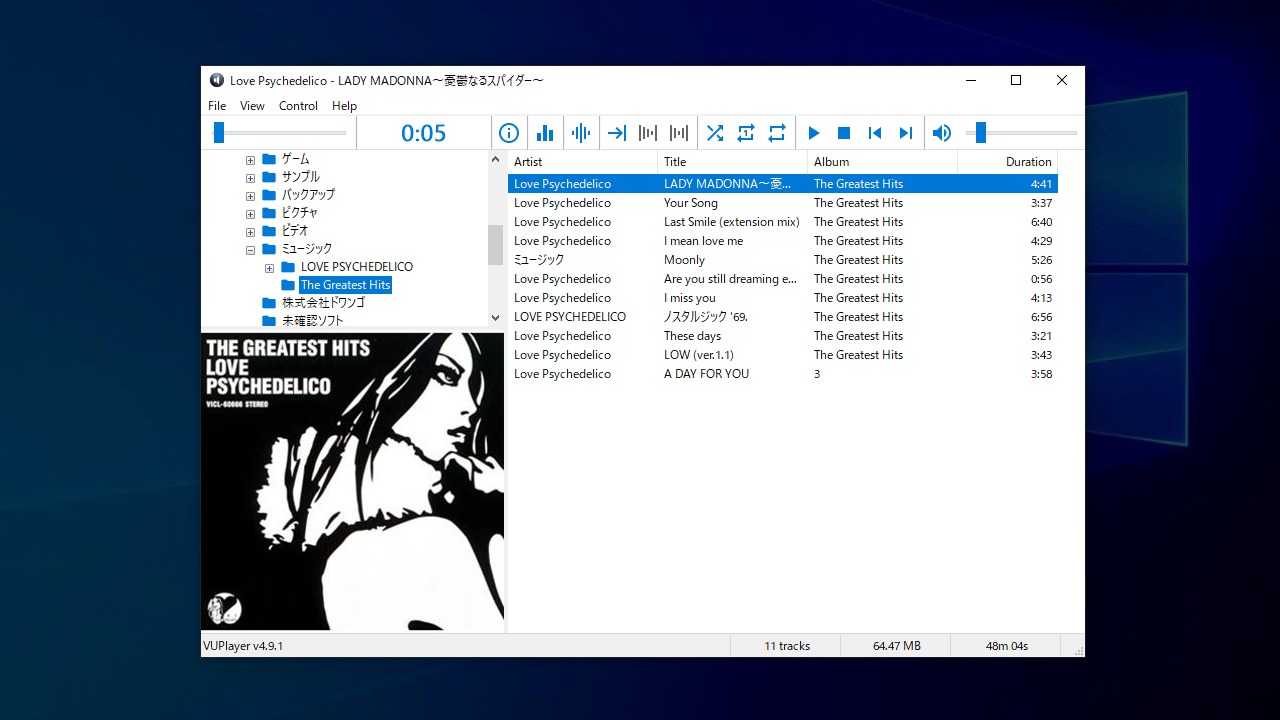Enable random shuffle playback
Screen dimensions: 1280x720
(715, 133)
